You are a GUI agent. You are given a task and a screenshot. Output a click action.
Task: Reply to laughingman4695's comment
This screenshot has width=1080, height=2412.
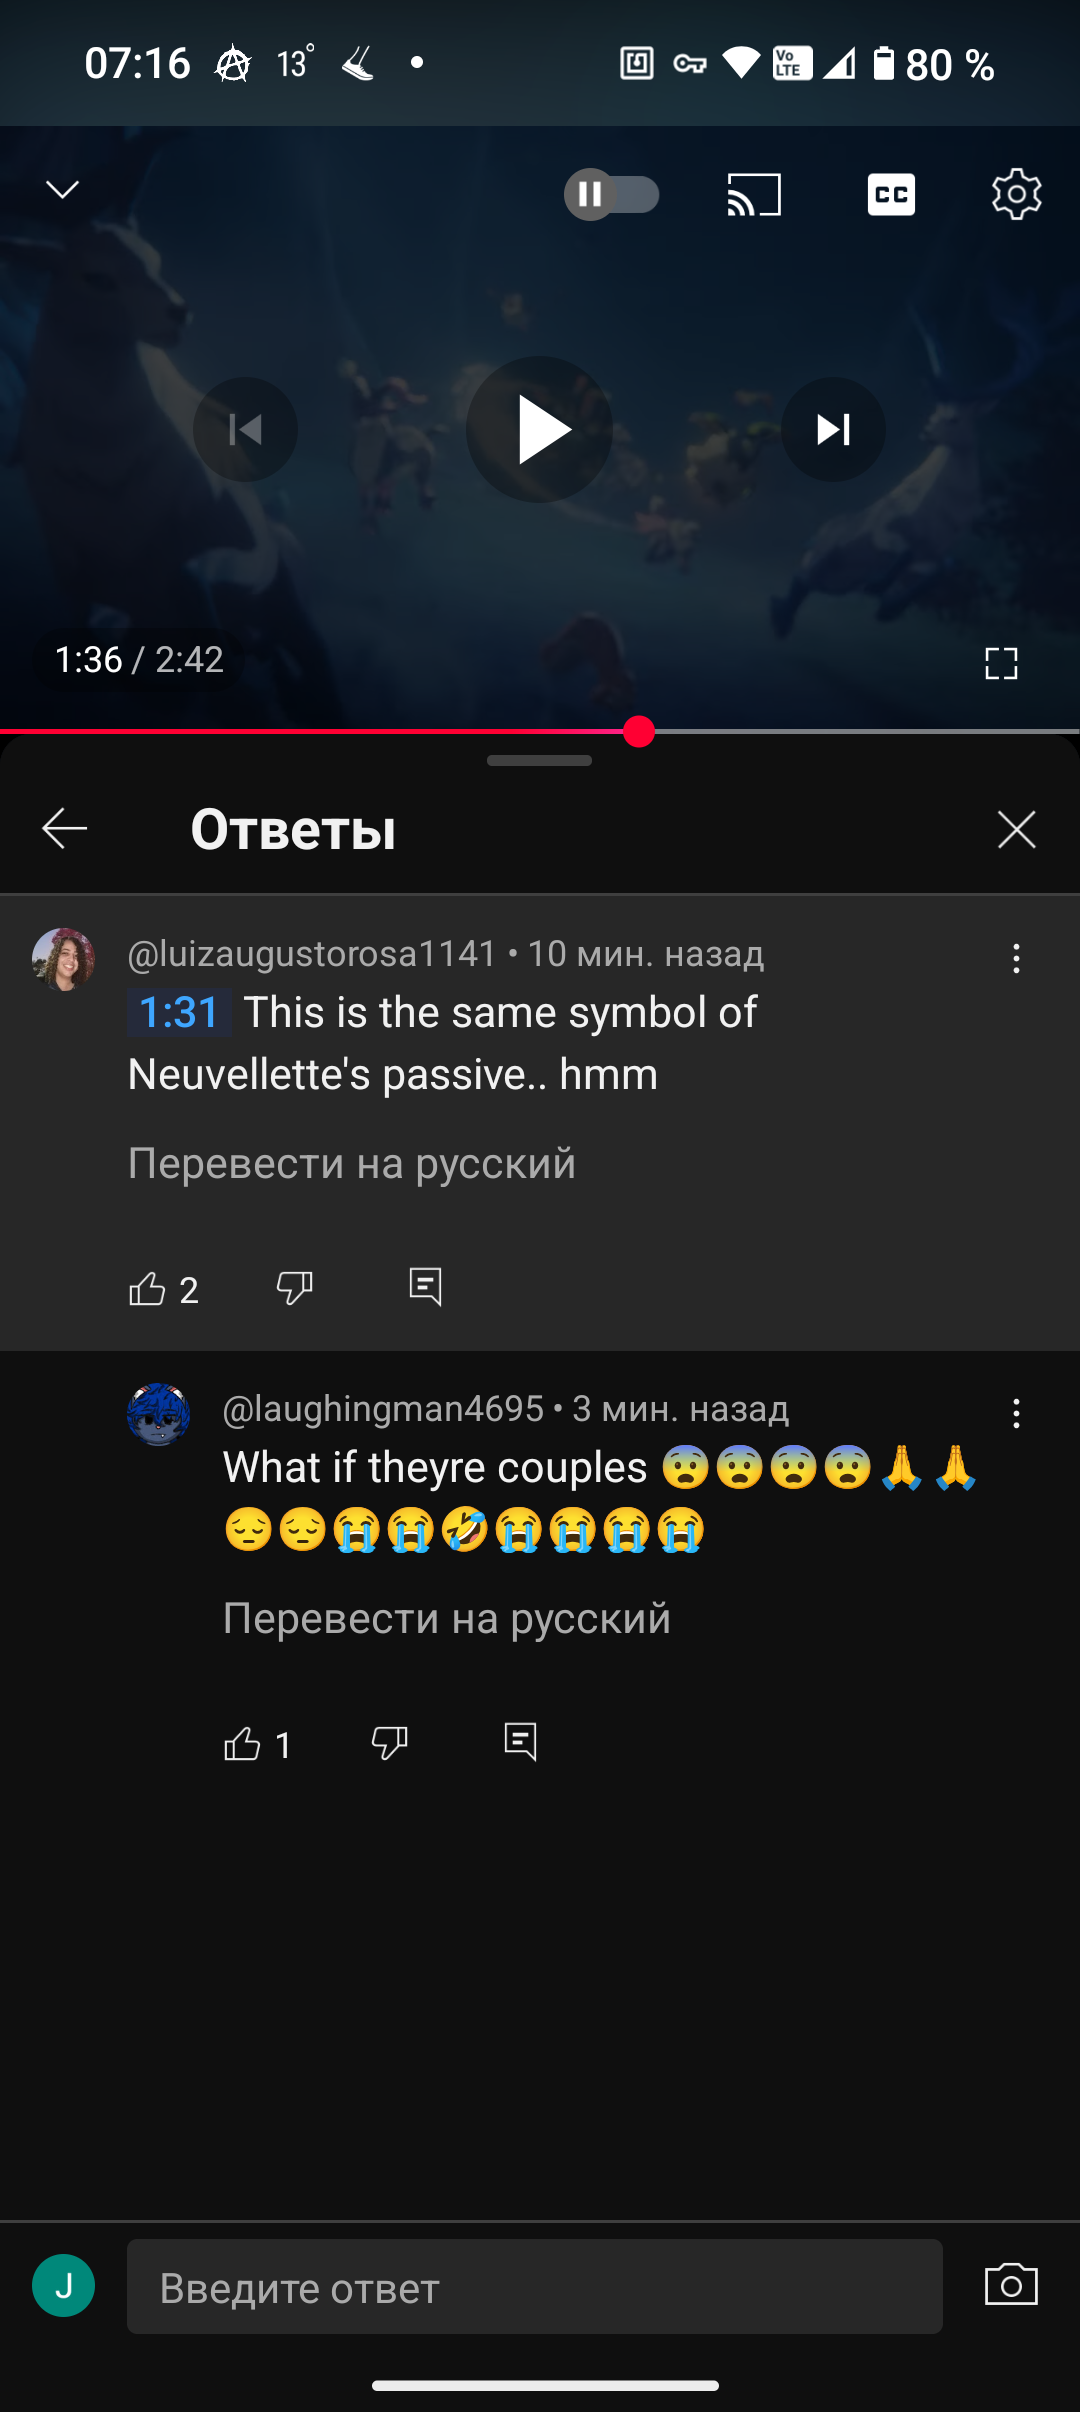click(x=520, y=1742)
